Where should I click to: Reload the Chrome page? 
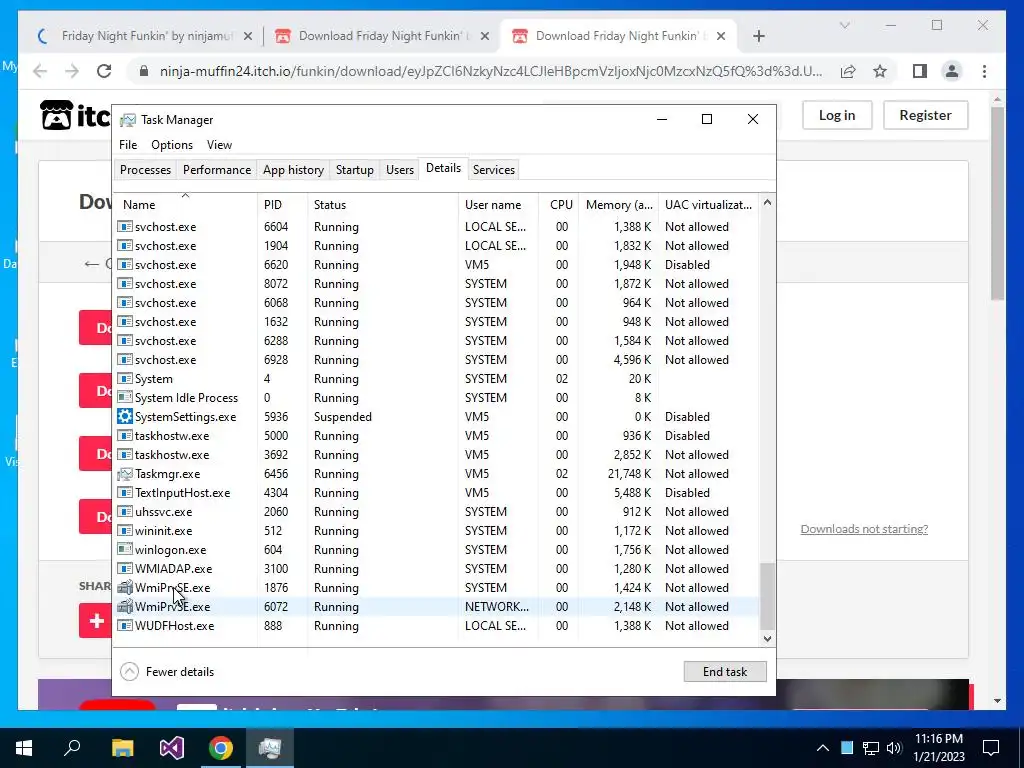(x=104, y=71)
